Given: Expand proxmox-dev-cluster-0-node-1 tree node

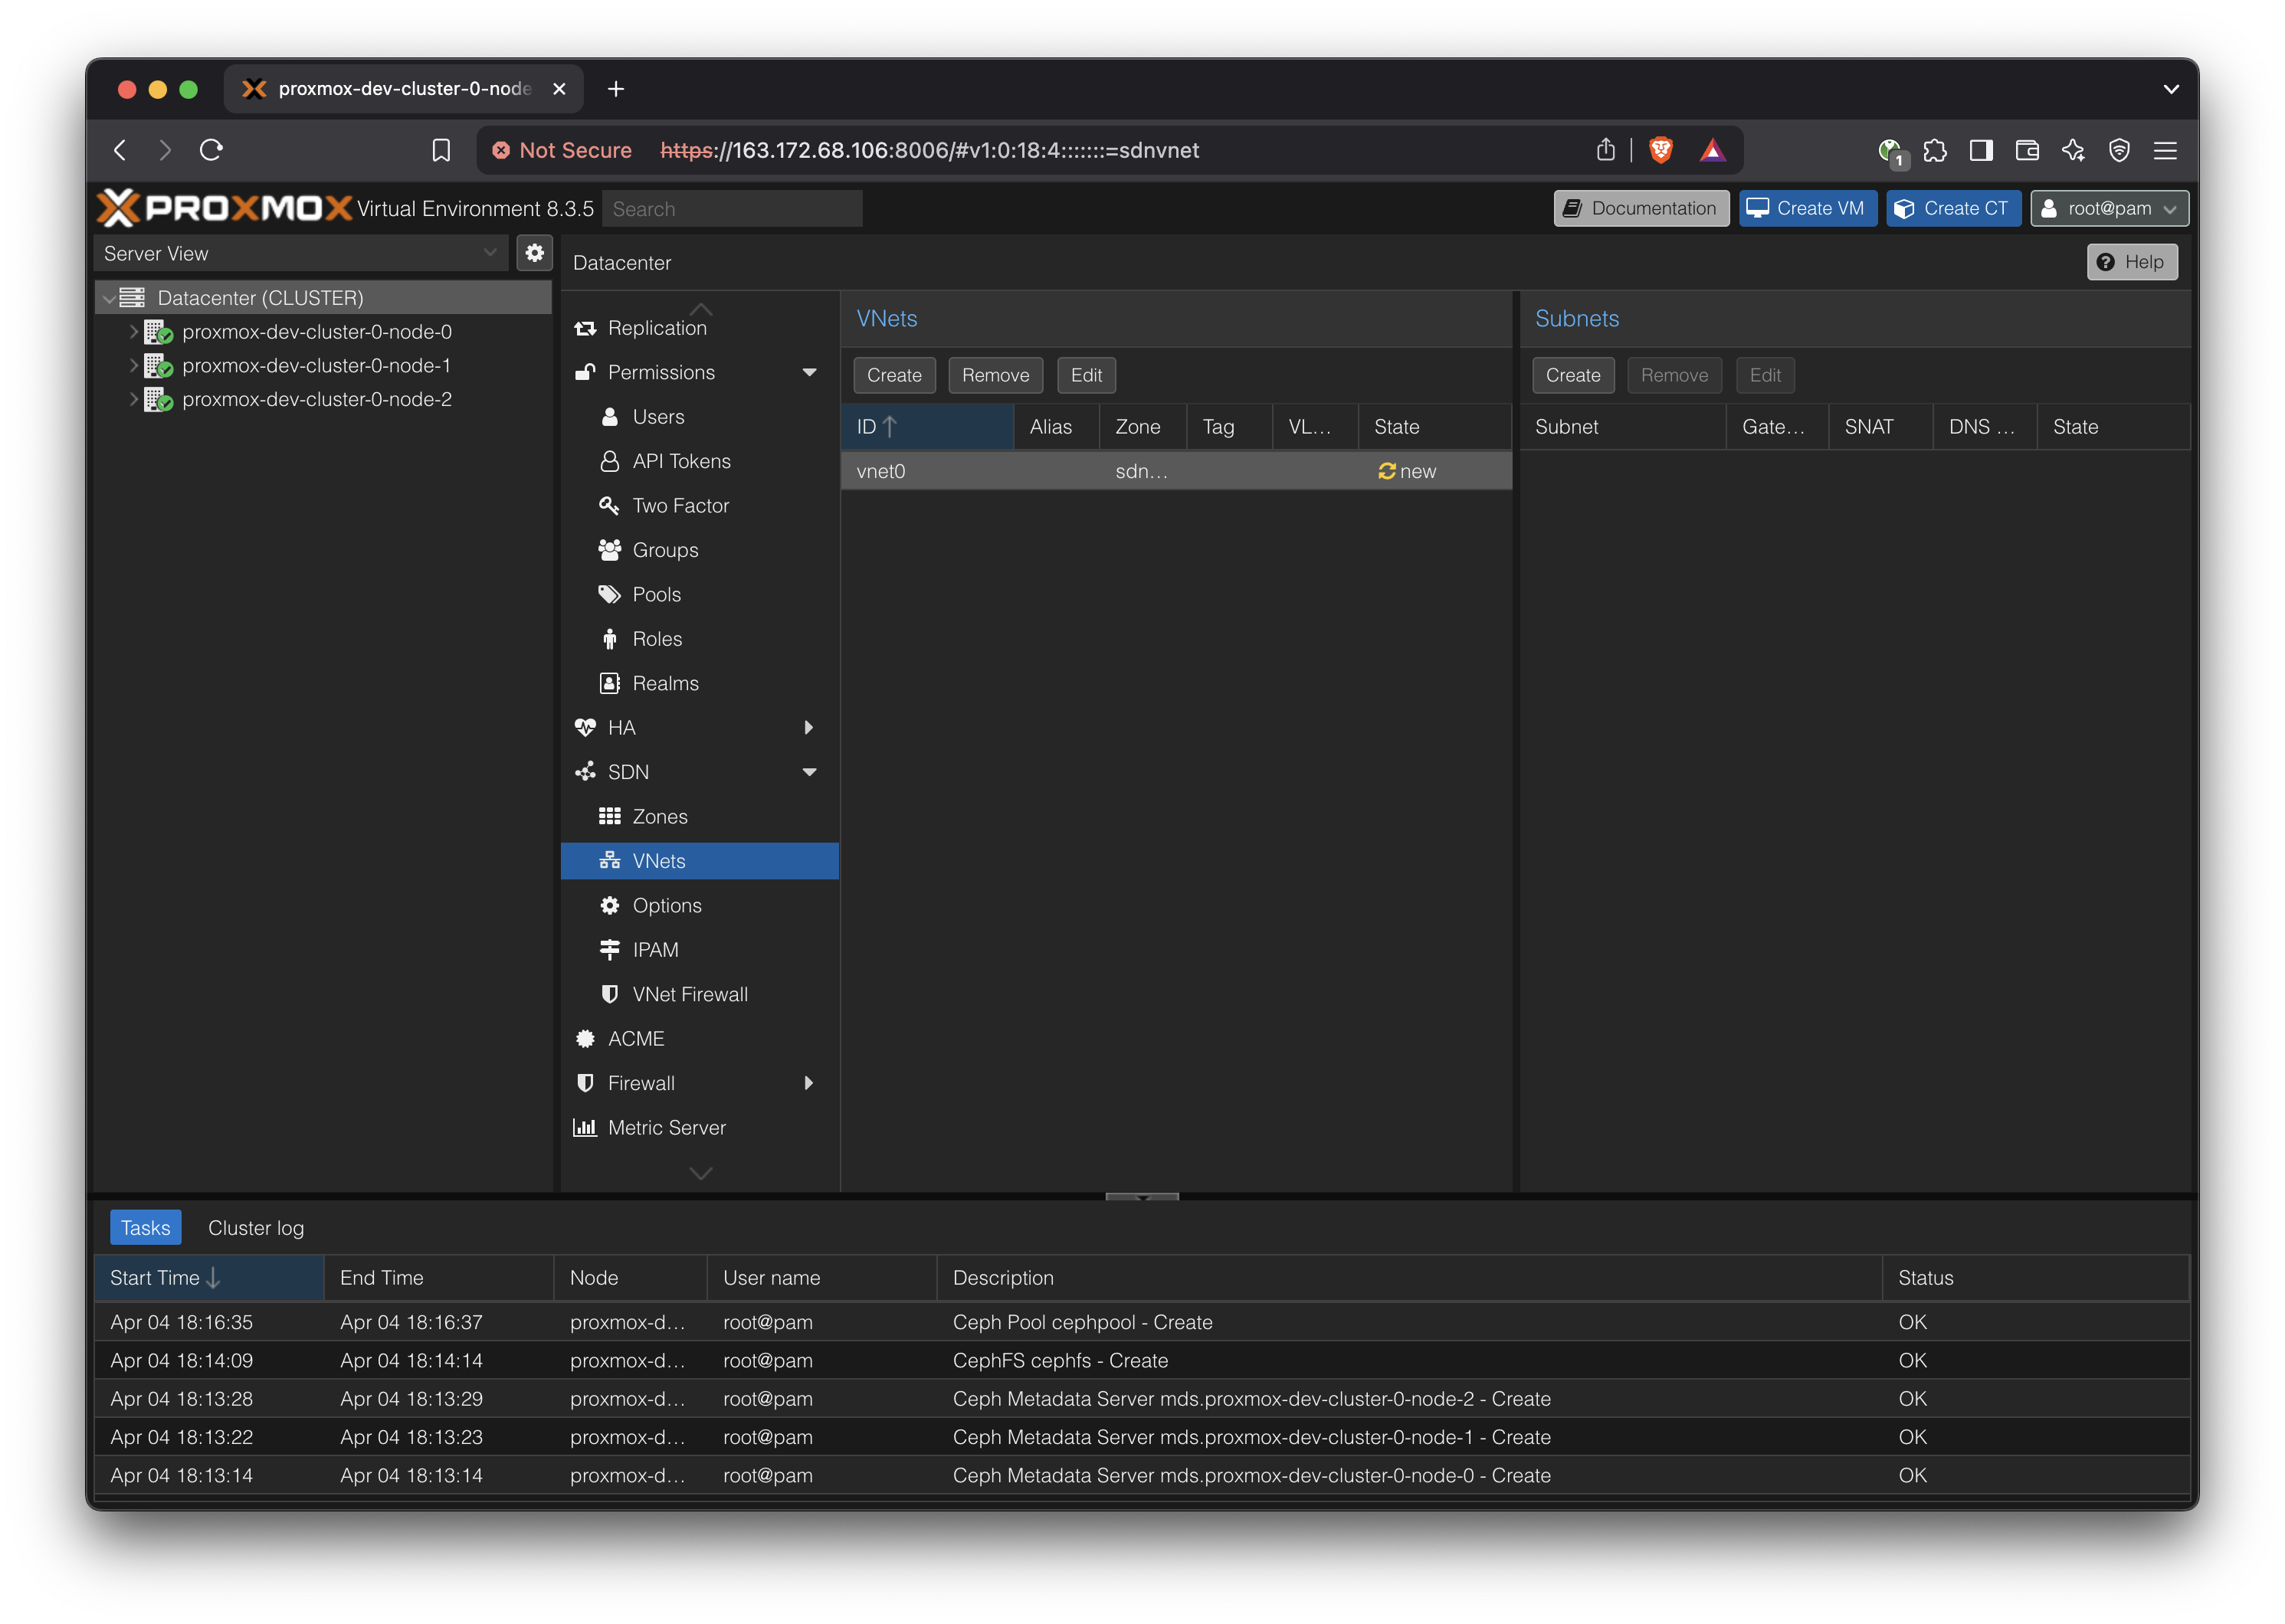Looking at the screenshot, I should tap(133, 365).
